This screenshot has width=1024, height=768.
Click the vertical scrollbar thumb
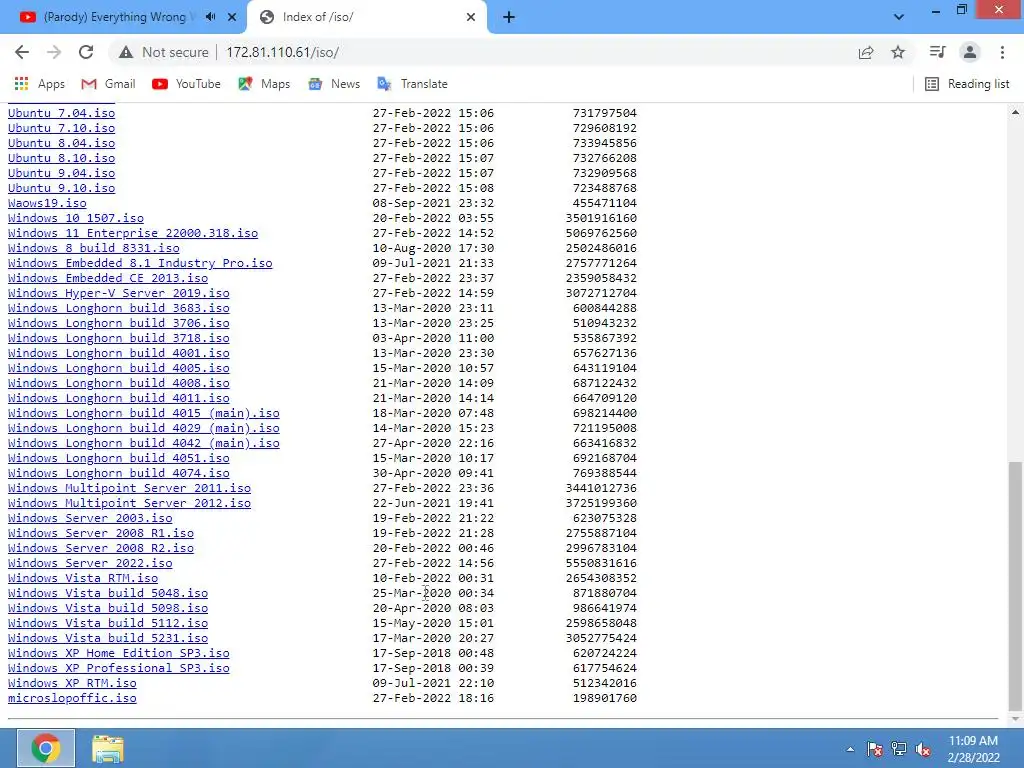coord(1015,585)
